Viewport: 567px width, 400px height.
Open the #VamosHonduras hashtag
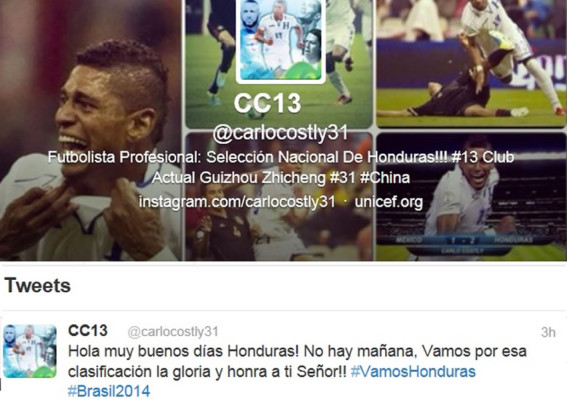pyautogui.click(x=413, y=371)
